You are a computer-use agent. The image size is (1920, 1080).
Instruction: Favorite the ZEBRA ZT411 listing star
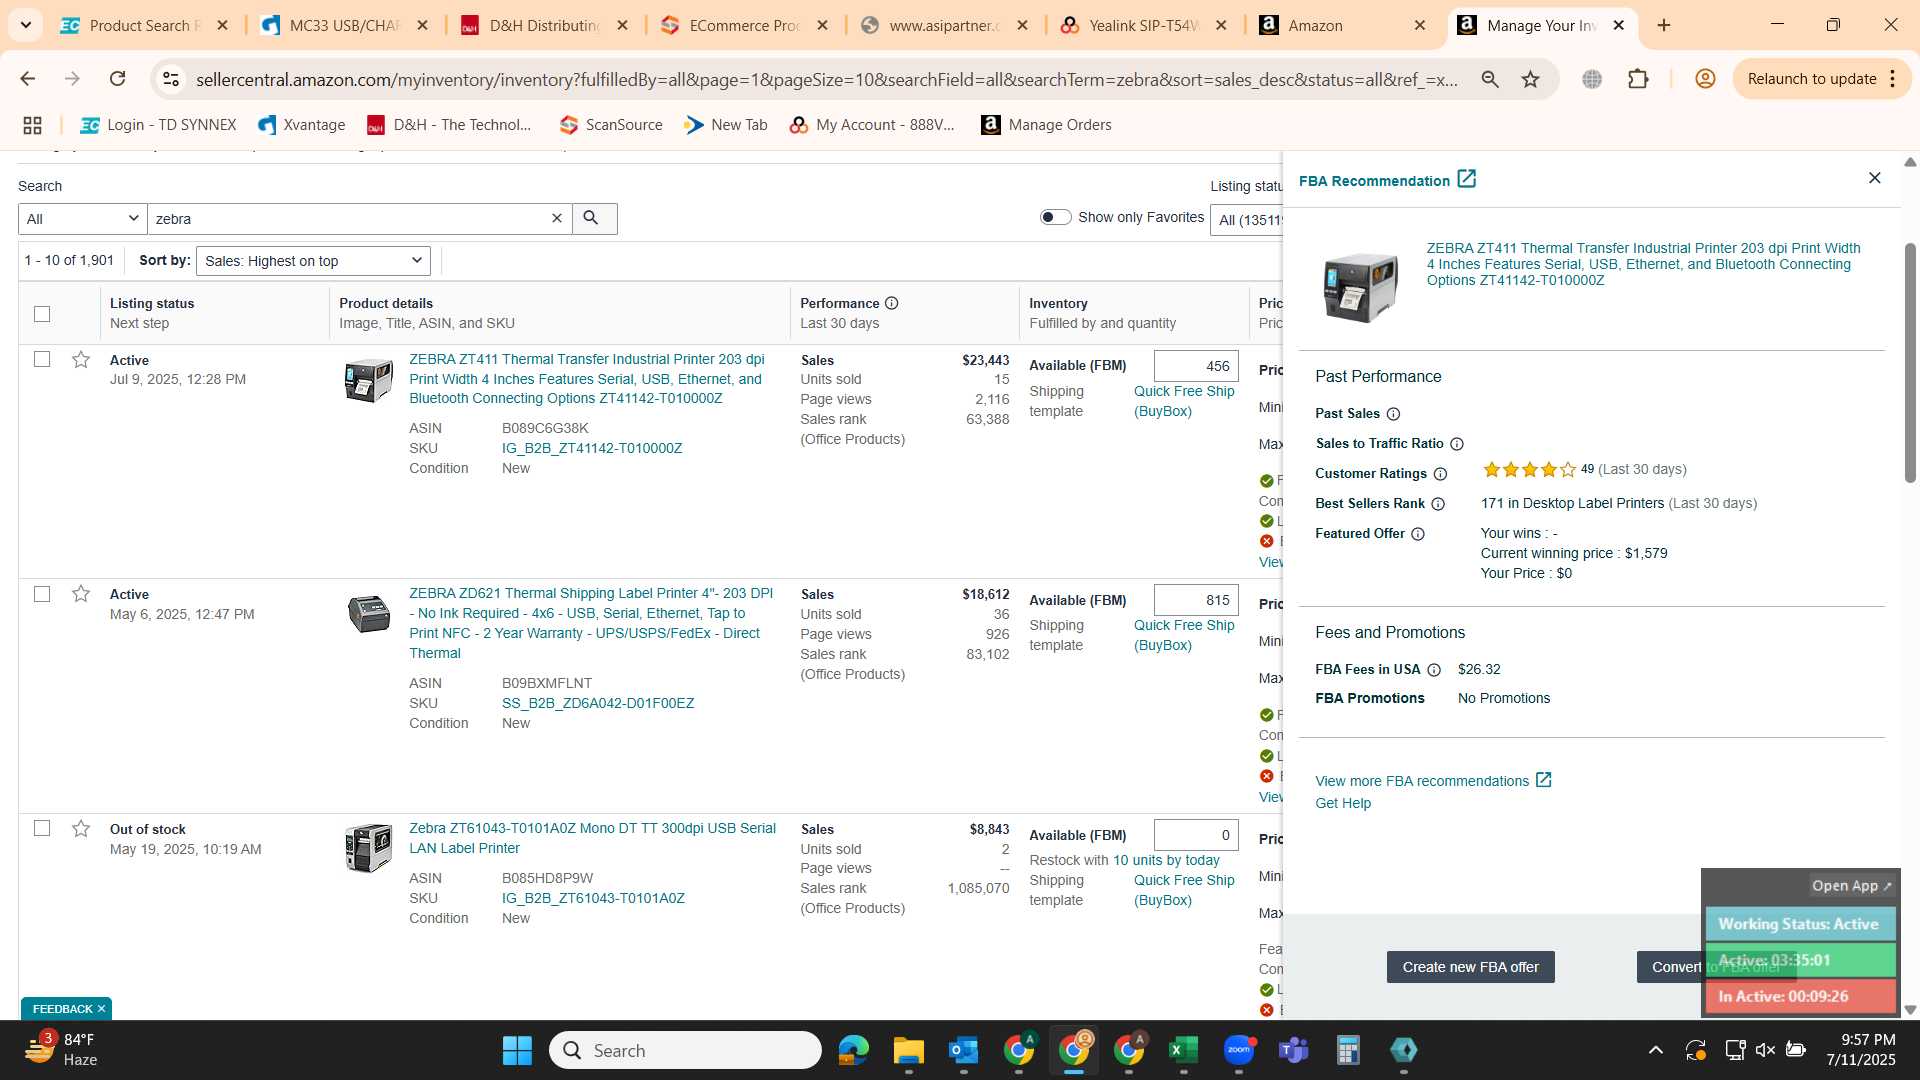81,360
